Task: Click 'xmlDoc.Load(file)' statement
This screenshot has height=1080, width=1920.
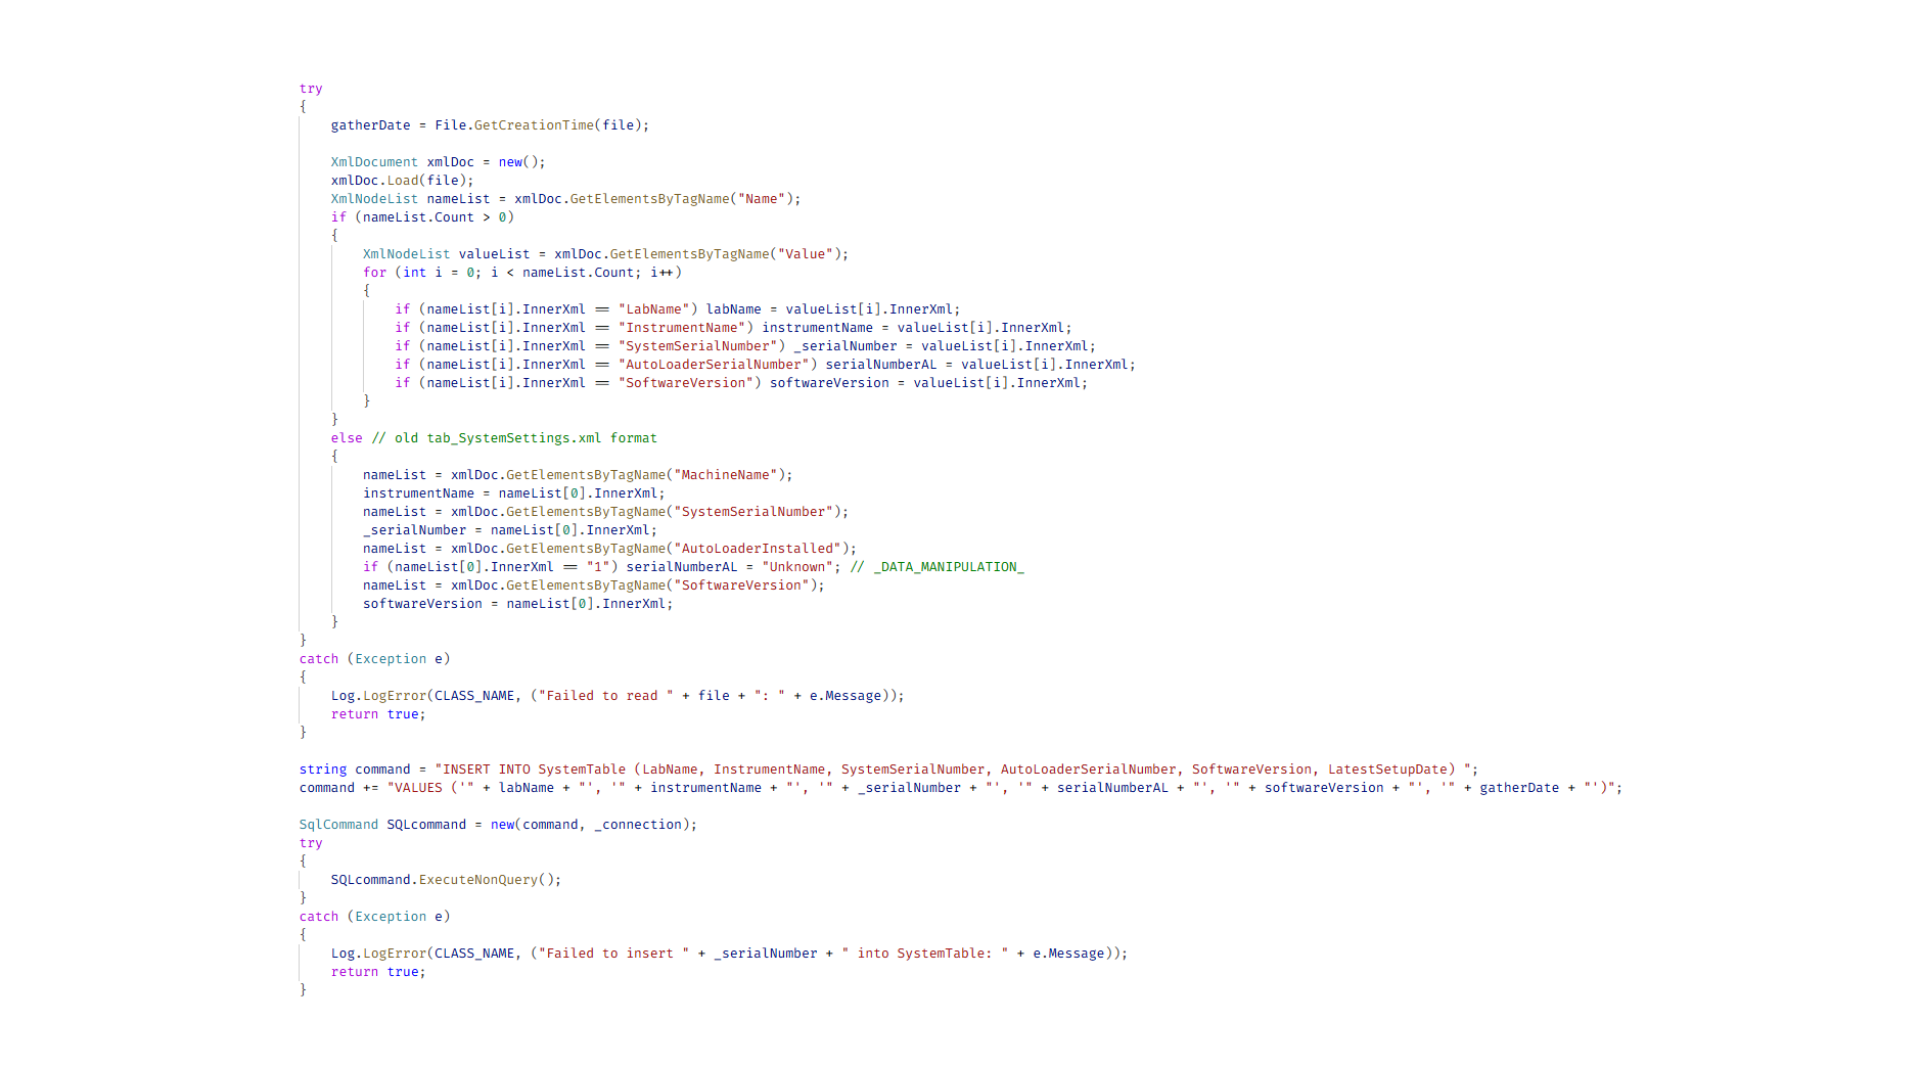Action: click(x=402, y=180)
